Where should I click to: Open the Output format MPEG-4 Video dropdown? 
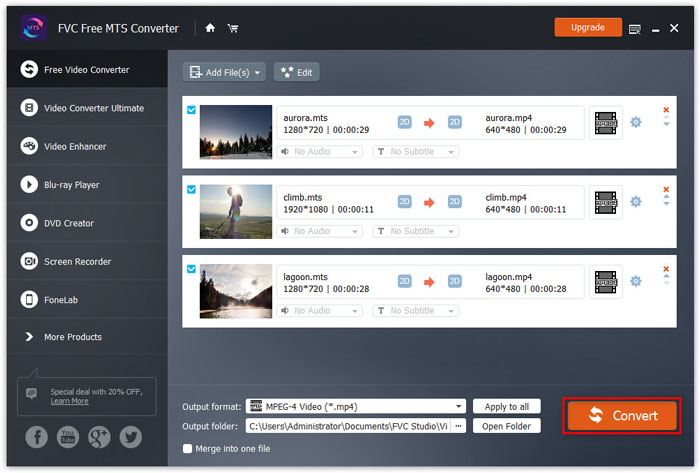pyautogui.click(x=356, y=407)
